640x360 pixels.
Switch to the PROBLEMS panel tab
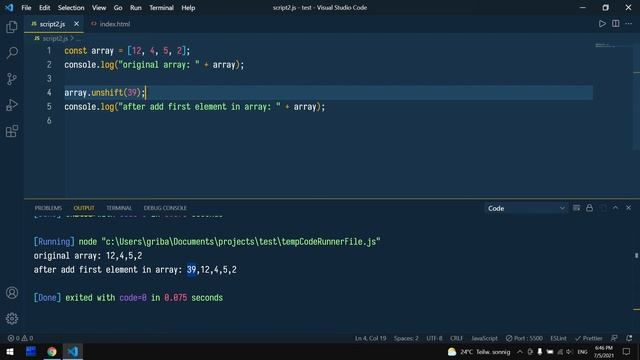(x=48, y=208)
